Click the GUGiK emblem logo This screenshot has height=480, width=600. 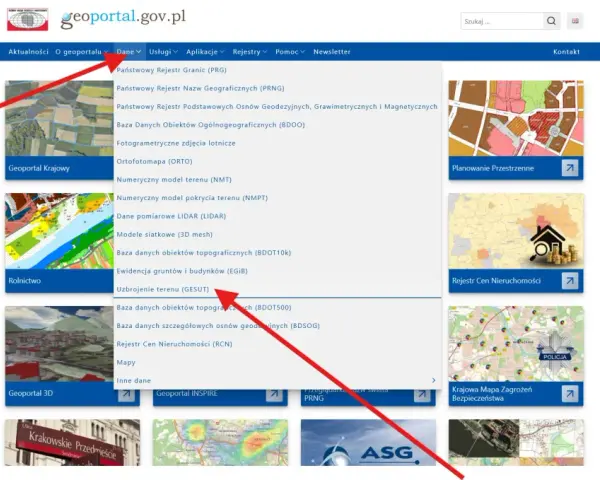28,19
